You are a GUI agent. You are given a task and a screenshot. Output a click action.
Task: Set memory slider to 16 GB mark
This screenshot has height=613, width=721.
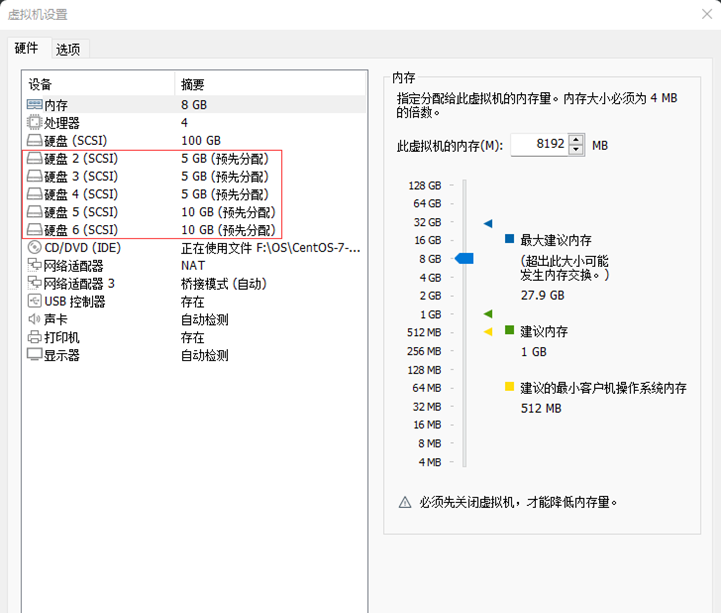pyautogui.click(x=464, y=240)
